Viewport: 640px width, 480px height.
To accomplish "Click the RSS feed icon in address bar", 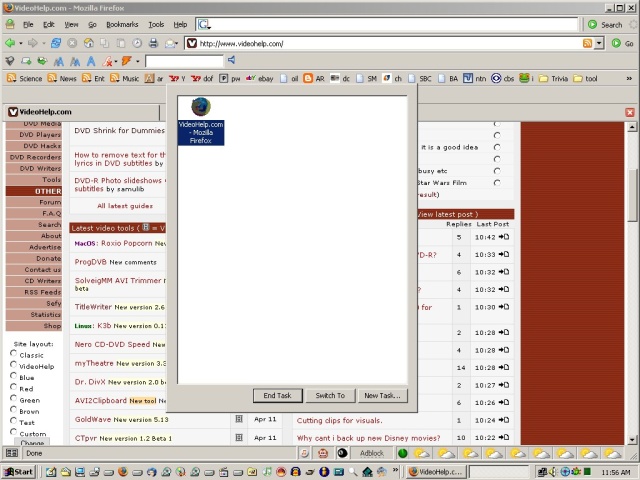I will pos(587,43).
